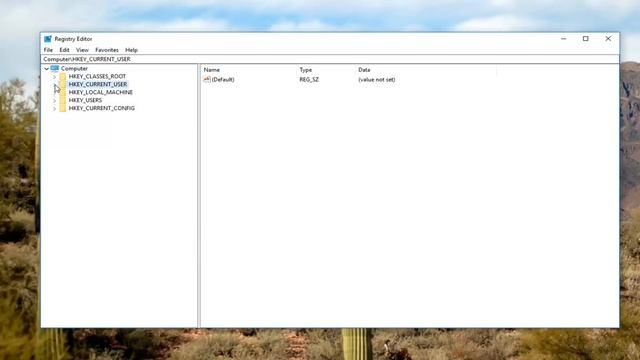Select the (Default) value name
The image size is (640, 360).
(223, 80)
